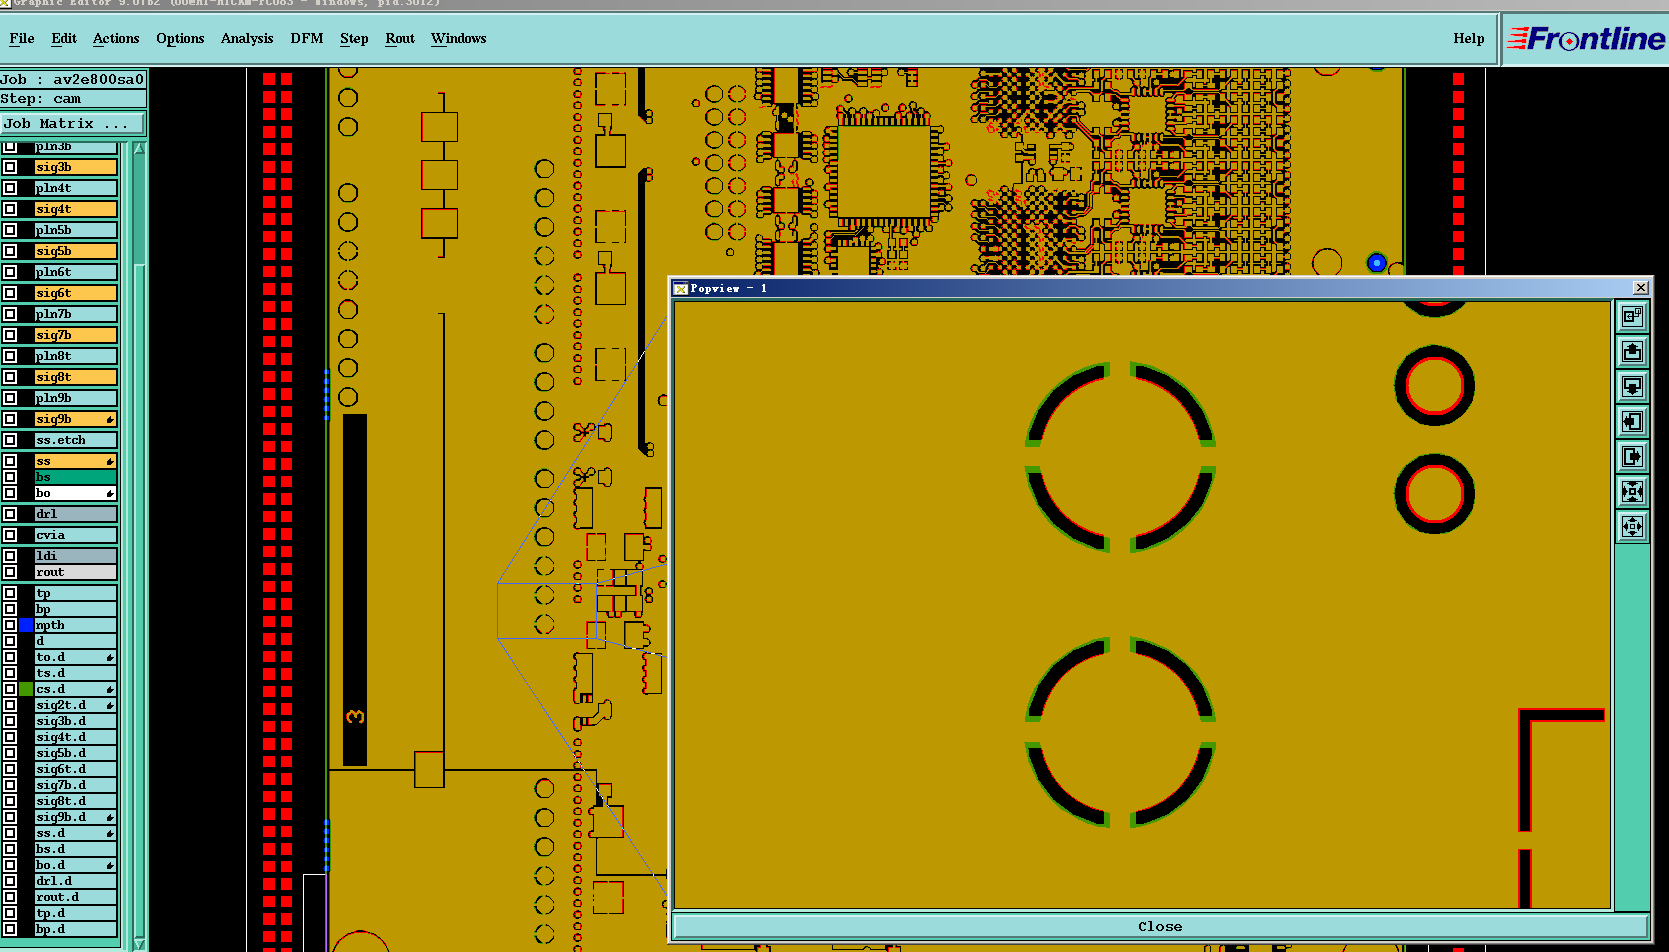This screenshot has height=952, width=1669.
Task: Open the Options menu
Action: (180, 39)
